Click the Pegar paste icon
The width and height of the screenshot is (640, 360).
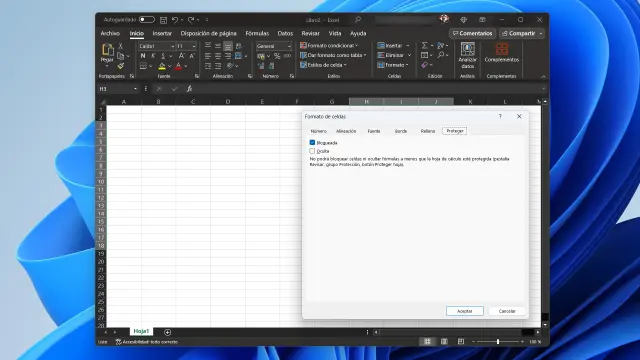(x=107, y=50)
